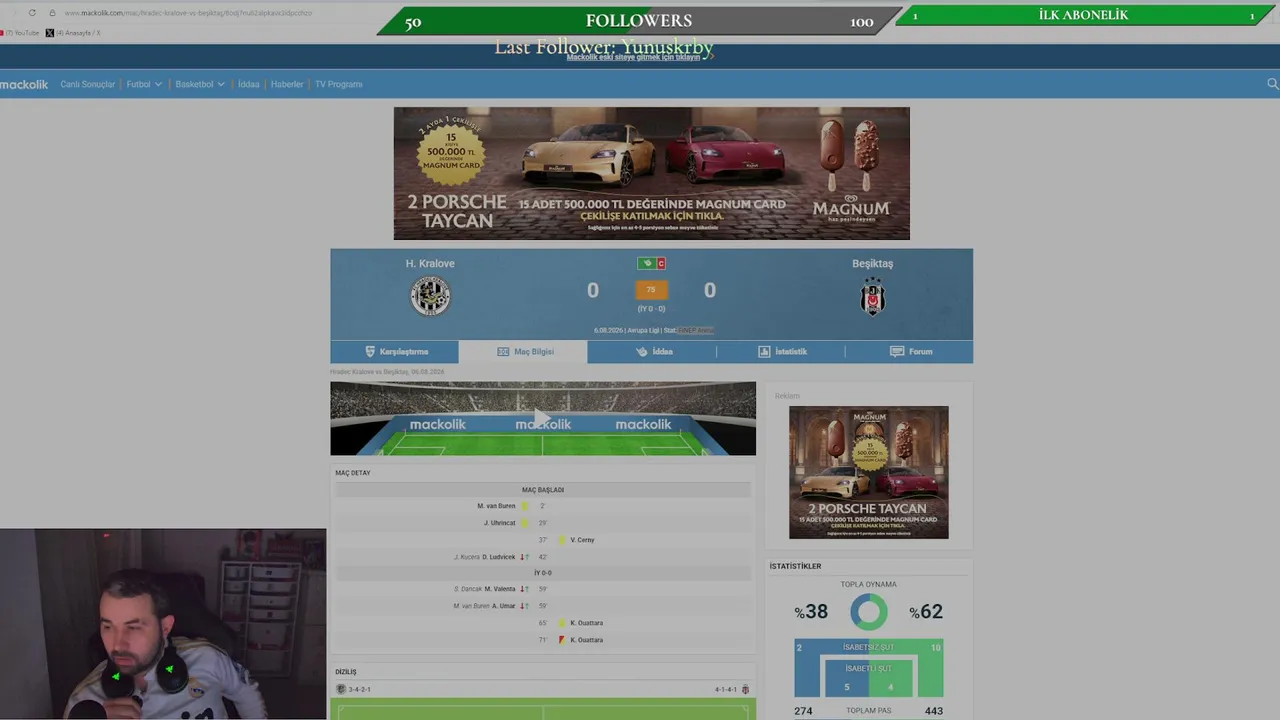Open the YouTube bookmark
Viewport: 1280px width, 720px height.
(20, 33)
